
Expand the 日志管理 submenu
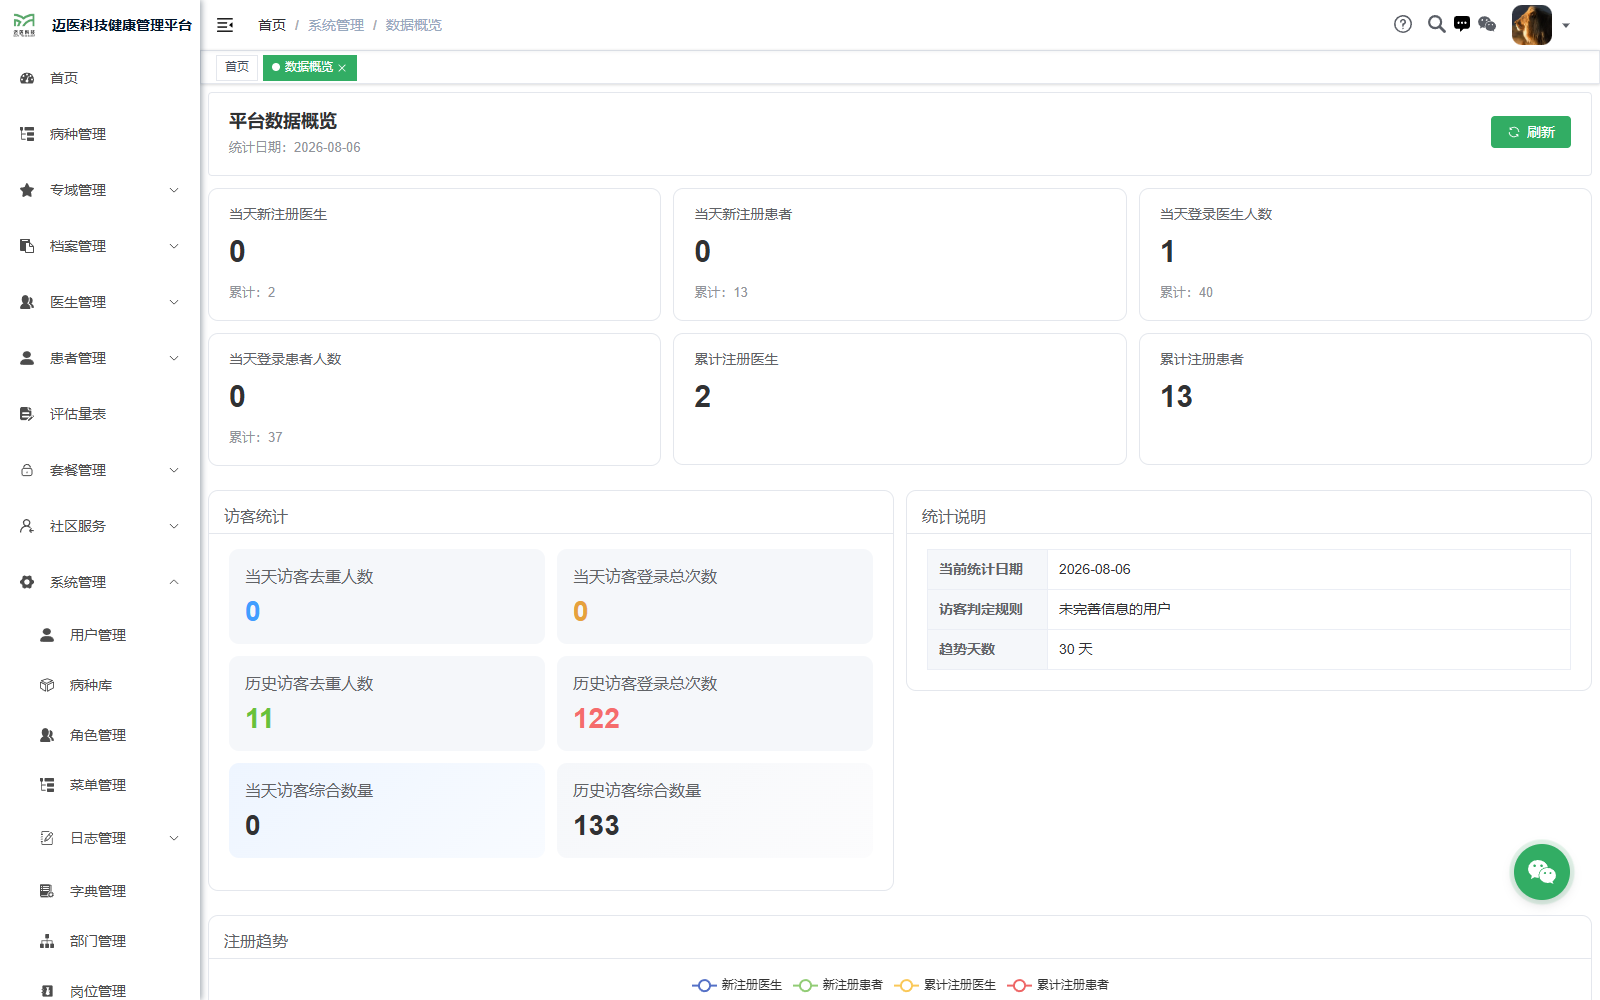[100, 838]
